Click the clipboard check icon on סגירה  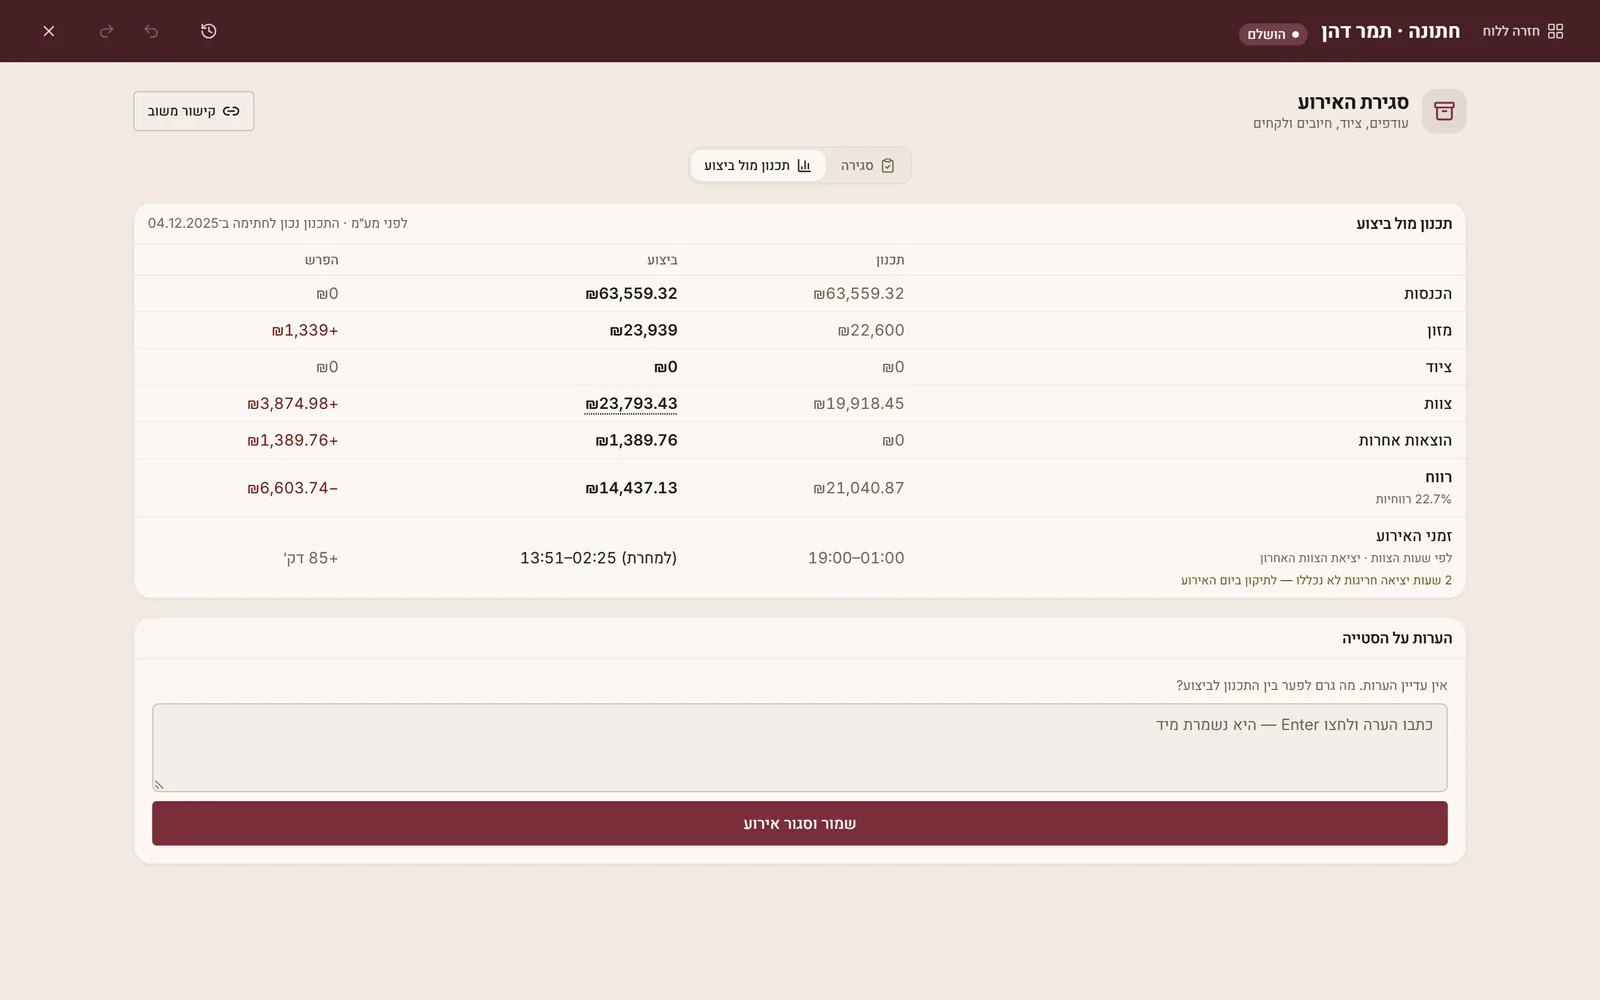pos(888,166)
